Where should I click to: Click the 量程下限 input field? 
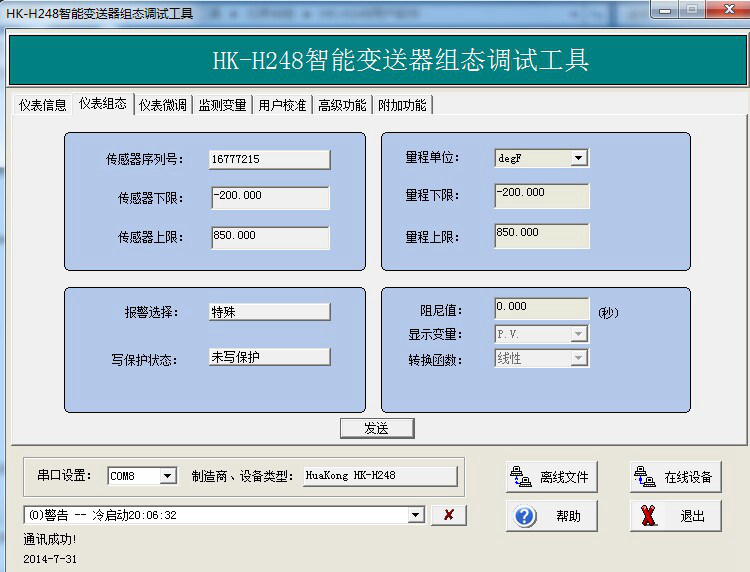coord(541,196)
